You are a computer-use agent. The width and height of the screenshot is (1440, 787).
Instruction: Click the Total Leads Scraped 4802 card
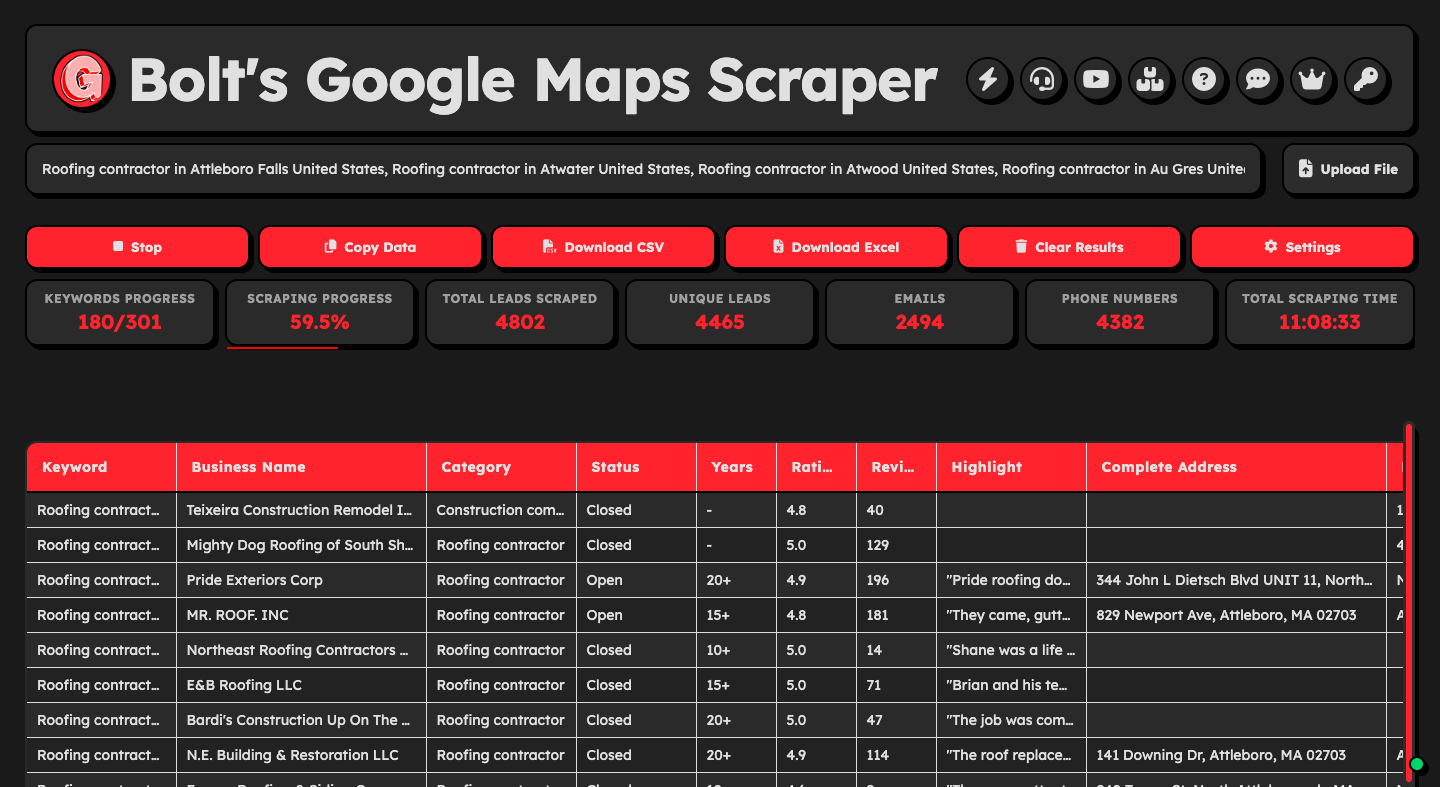520,313
